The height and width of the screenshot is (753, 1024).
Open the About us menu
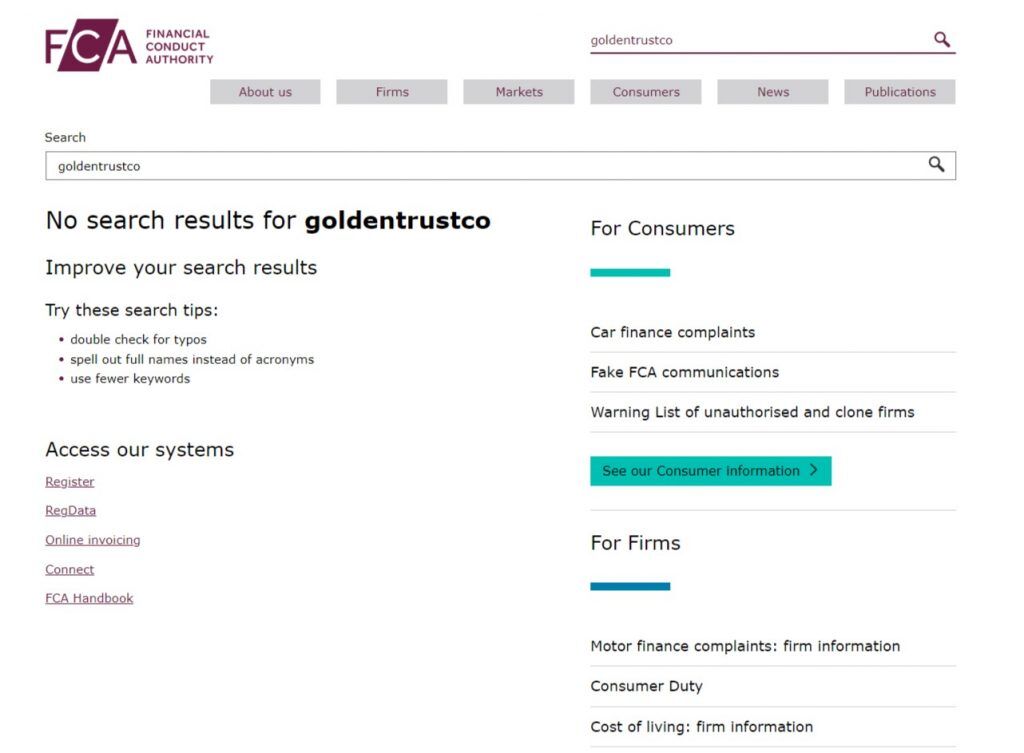[x=265, y=92]
